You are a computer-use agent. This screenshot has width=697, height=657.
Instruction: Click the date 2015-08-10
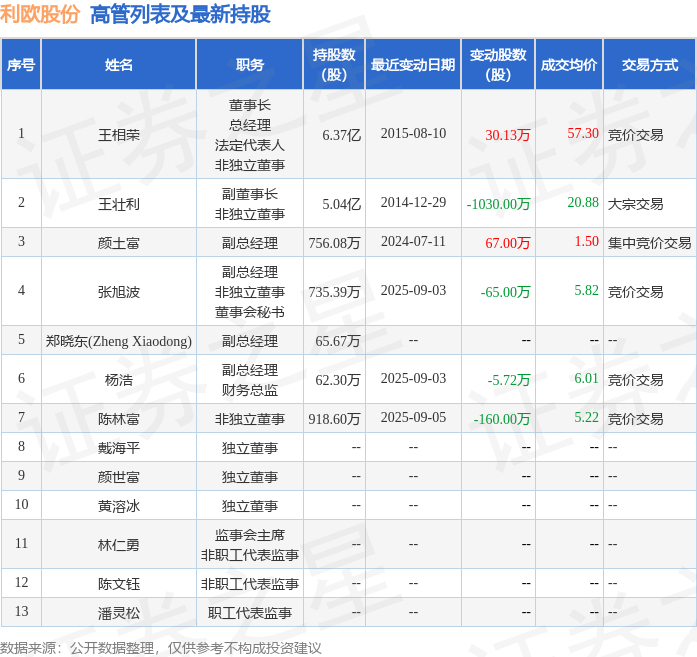(413, 133)
